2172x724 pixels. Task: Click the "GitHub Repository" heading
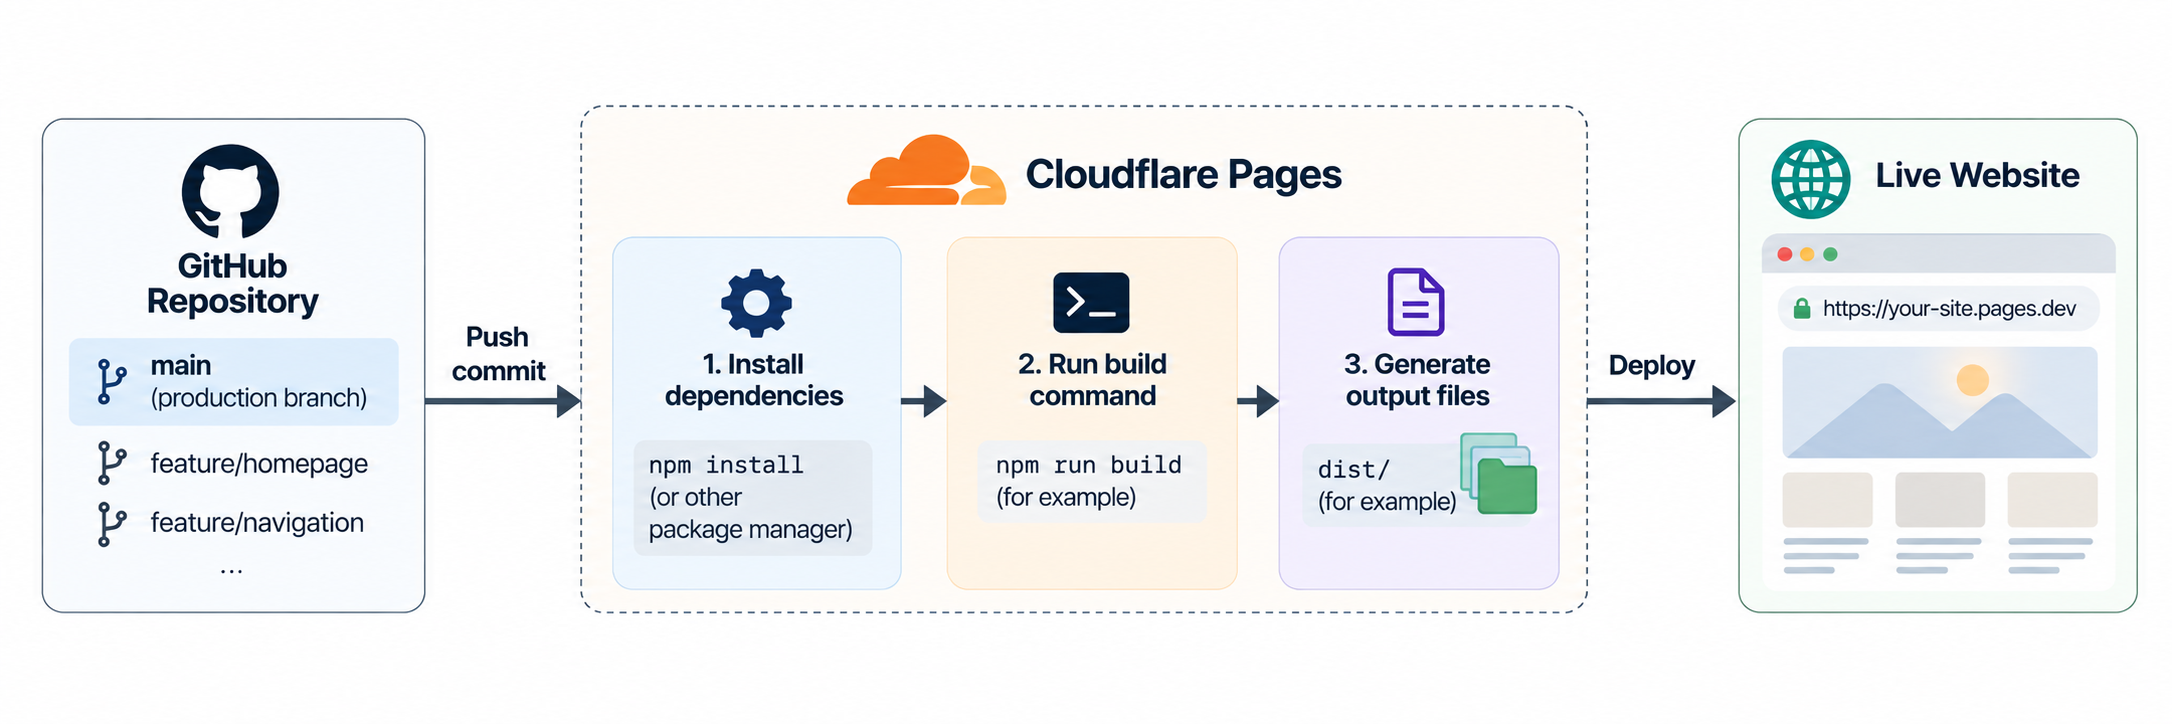coord(232,283)
